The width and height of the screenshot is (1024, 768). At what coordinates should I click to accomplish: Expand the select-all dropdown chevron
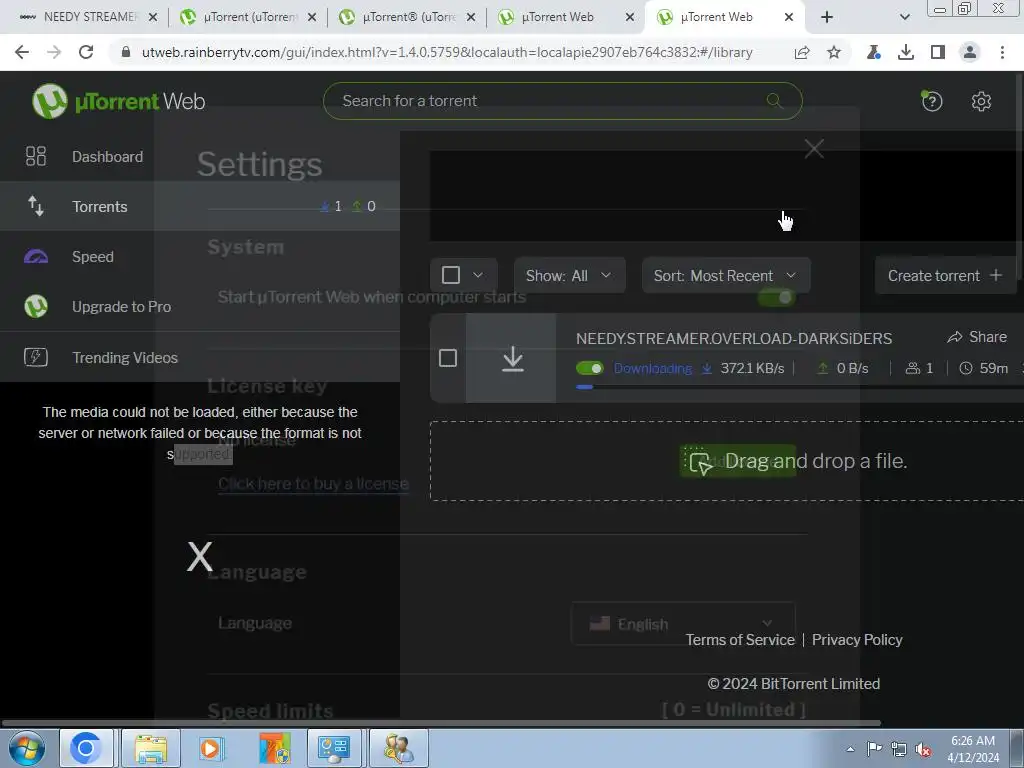click(x=478, y=275)
